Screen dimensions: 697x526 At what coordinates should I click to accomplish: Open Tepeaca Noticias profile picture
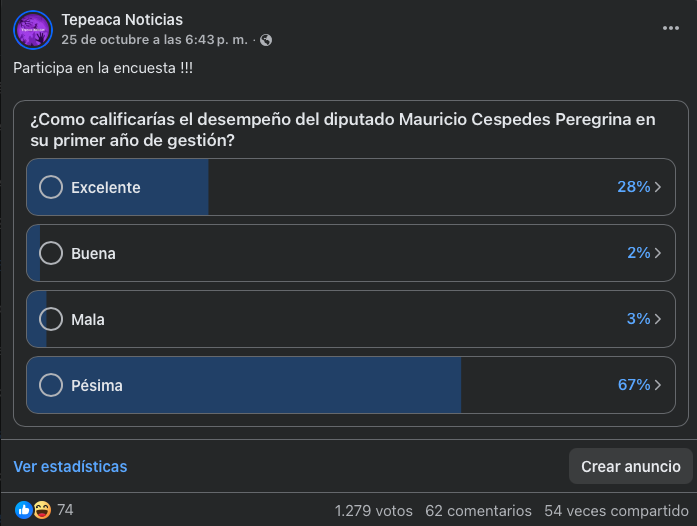point(34,30)
